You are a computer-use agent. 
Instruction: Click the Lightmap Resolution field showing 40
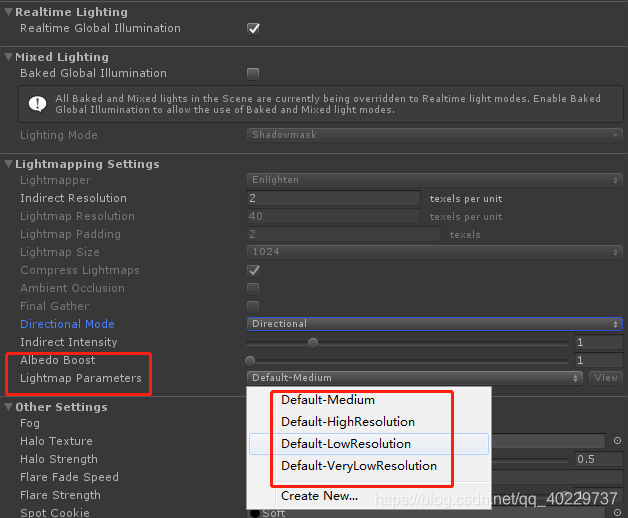point(333,216)
